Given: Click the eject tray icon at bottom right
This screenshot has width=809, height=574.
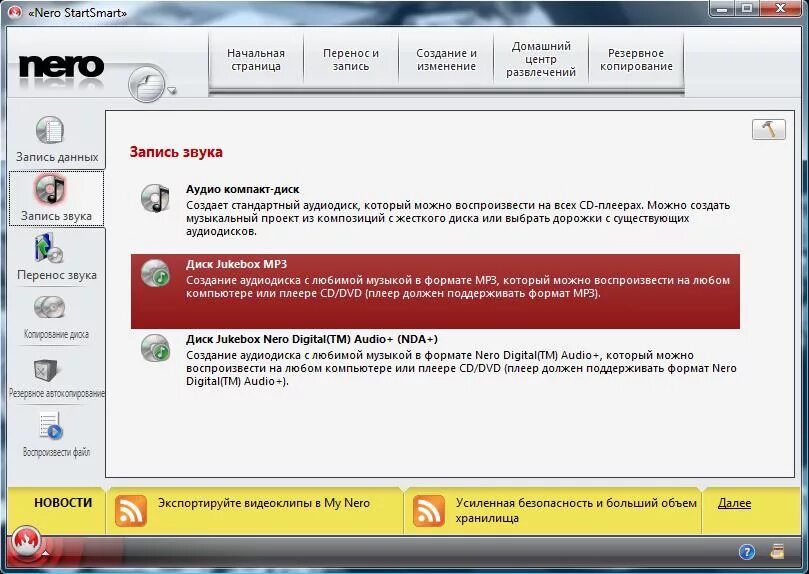Looking at the screenshot, I should click(777, 552).
